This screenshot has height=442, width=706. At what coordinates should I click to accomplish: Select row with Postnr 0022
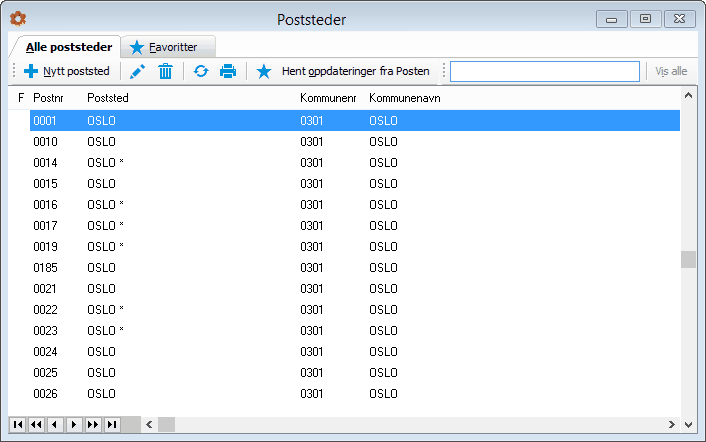[x=355, y=310]
